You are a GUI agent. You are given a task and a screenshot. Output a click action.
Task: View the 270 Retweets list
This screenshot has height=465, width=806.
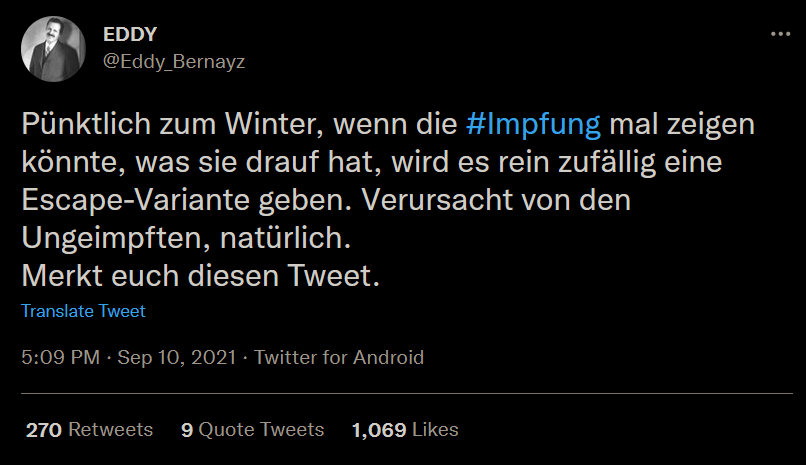[x=89, y=429]
